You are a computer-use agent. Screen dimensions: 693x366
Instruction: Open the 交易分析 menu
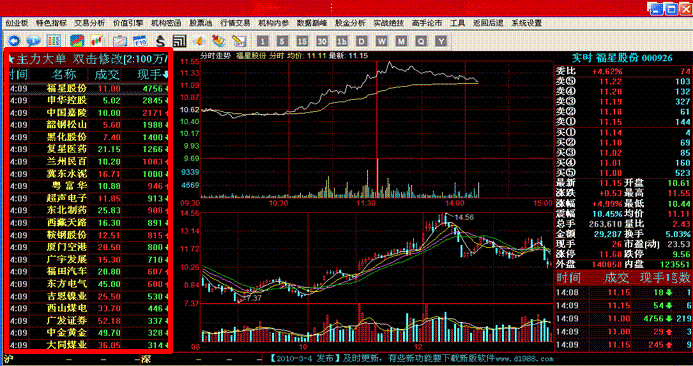pyautogui.click(x=90, y=23)
